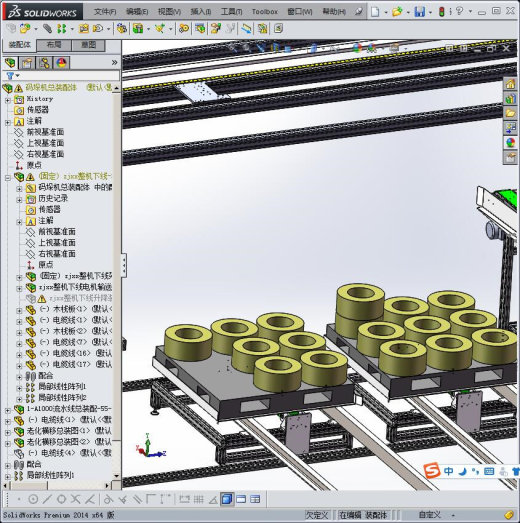Toggle the Sogou 中 Chinese input indicator

(x=448, y=471)
